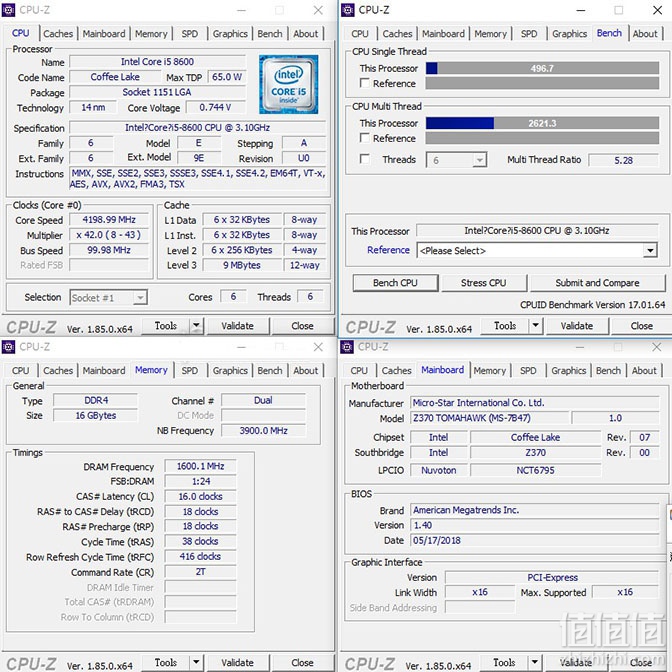Click Submit and Compare button
Image resolution: width=672 pixels, height=672 pixels.
(x=597, y=283)
